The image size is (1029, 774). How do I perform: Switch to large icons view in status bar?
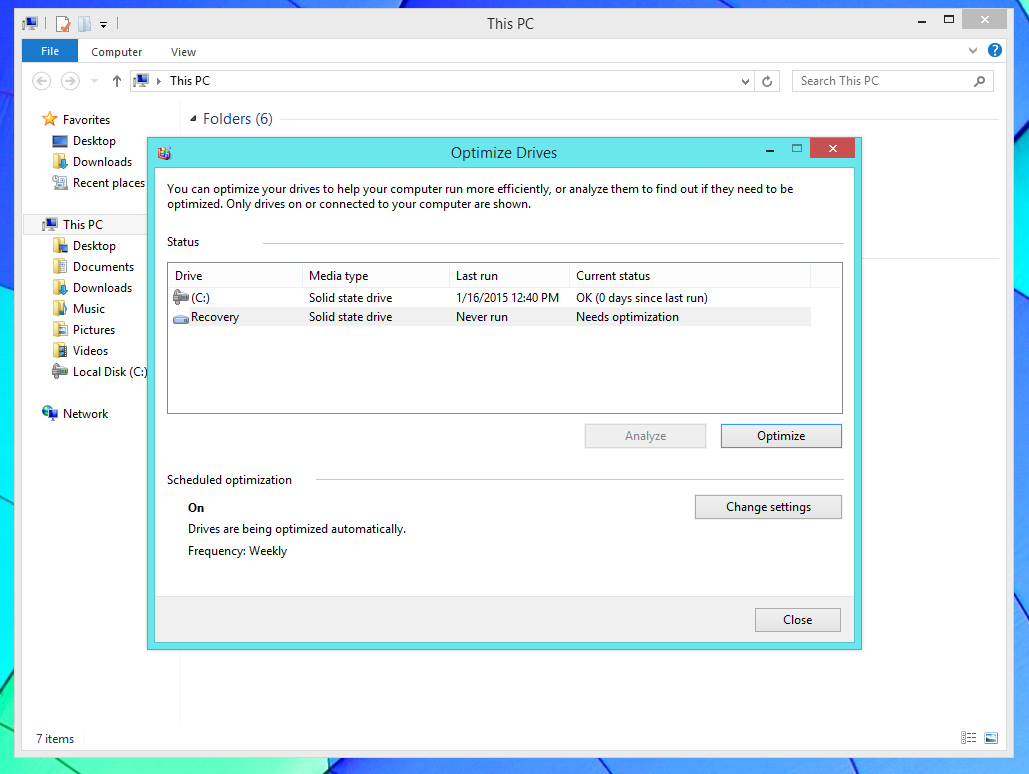[990, 738]
